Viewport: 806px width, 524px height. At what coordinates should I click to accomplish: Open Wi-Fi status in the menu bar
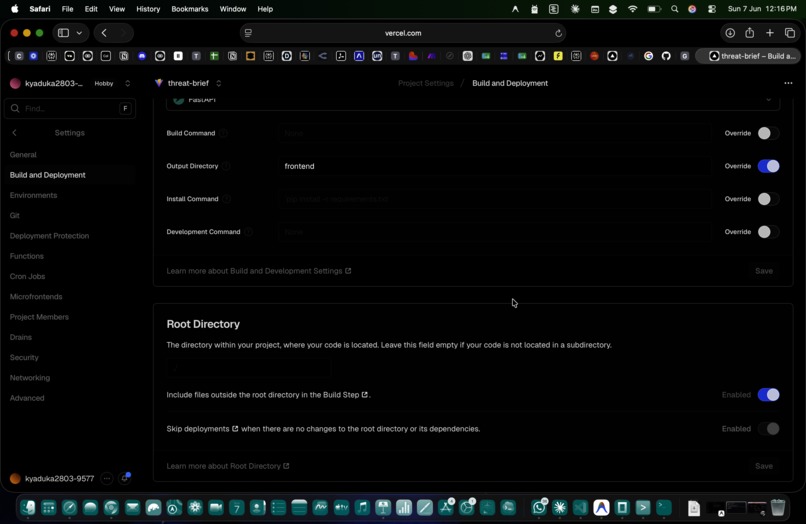point(632,9)
